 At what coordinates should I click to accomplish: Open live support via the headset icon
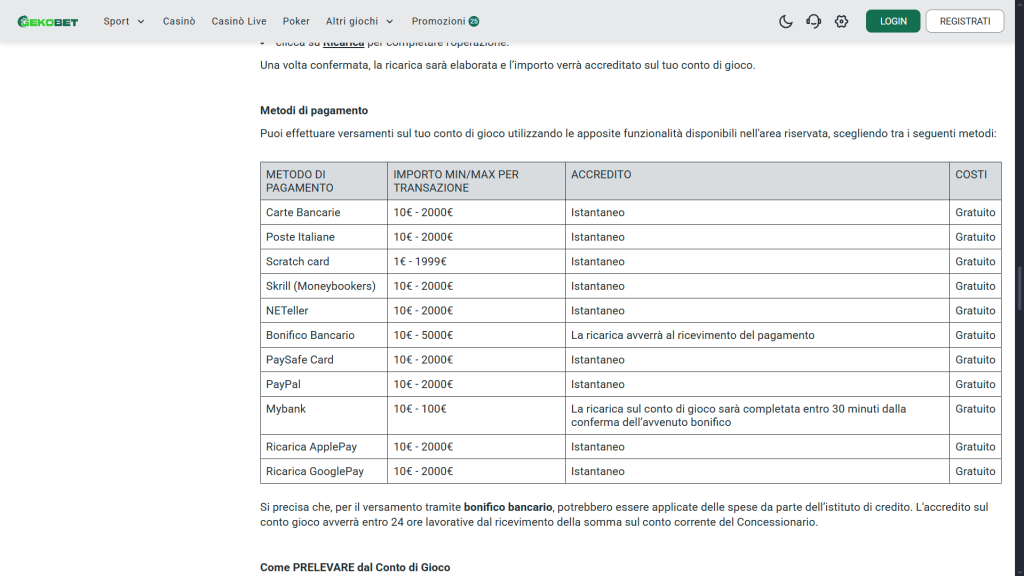coord(813,21)
